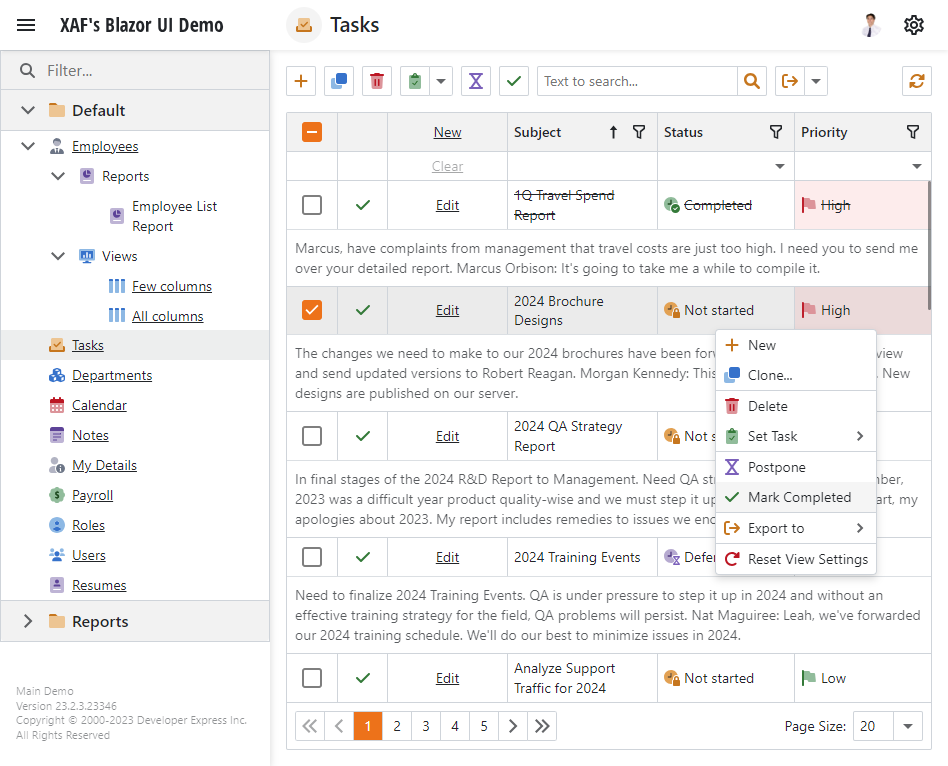948x766 pixels.
Task: Click the next page arrow in pager
Action: tap(513, 726)
